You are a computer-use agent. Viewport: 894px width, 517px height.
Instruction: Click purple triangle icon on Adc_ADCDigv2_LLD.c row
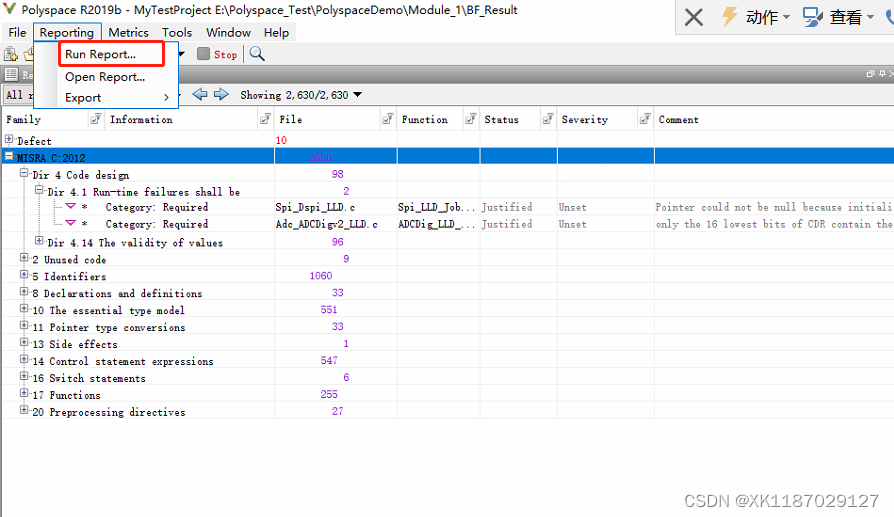click(x=71, y=223)
